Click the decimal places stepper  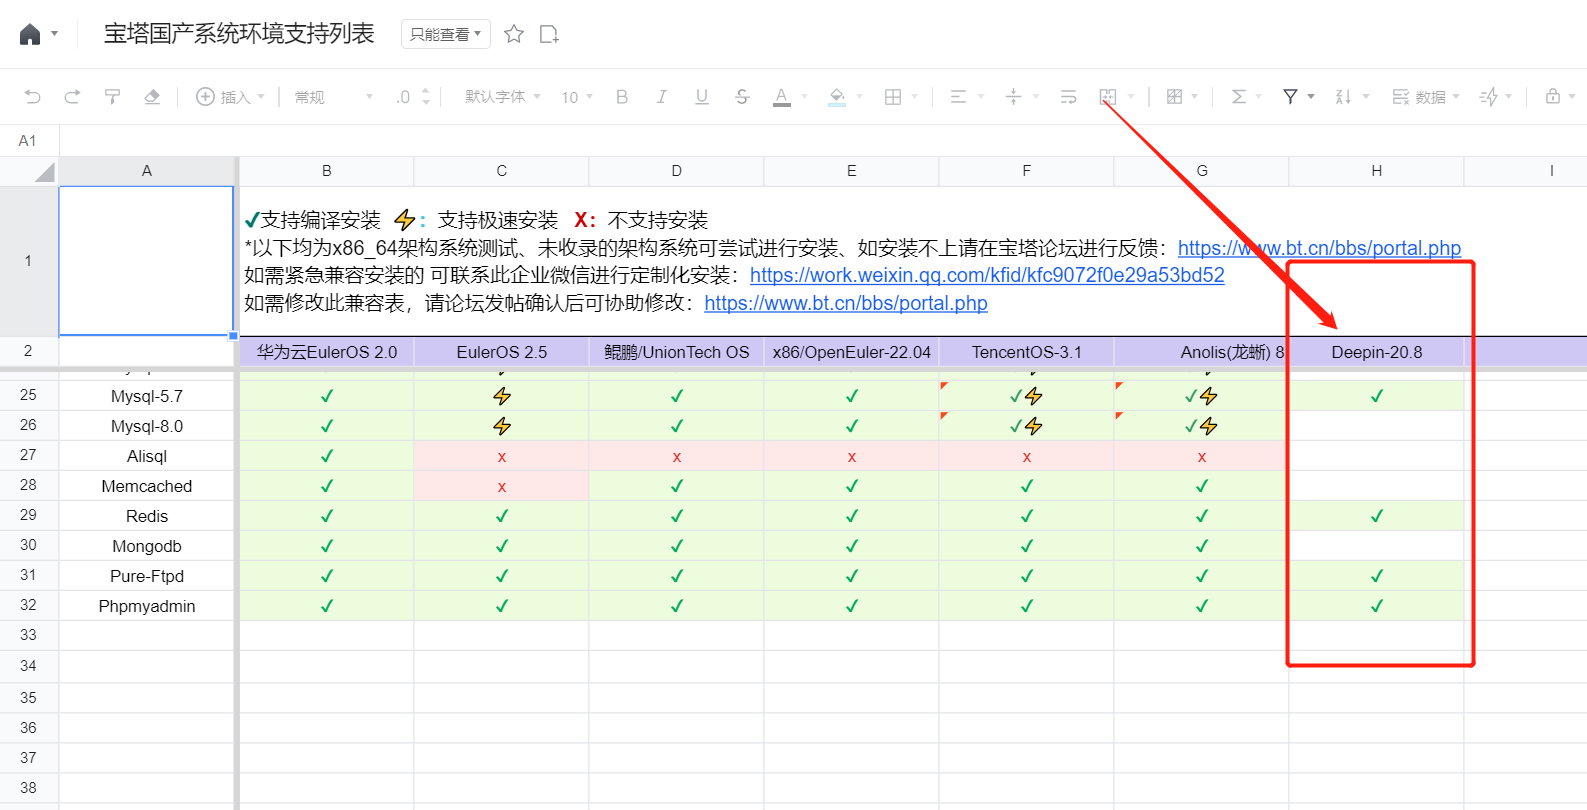click(426, 97)
